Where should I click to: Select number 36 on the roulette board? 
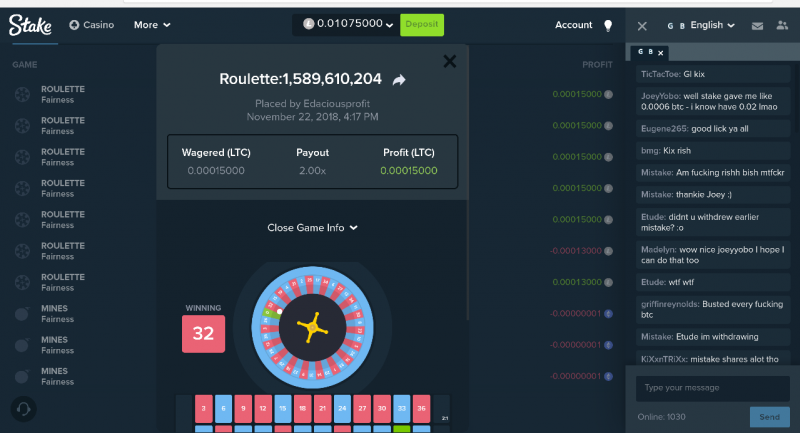coord(421,409)
